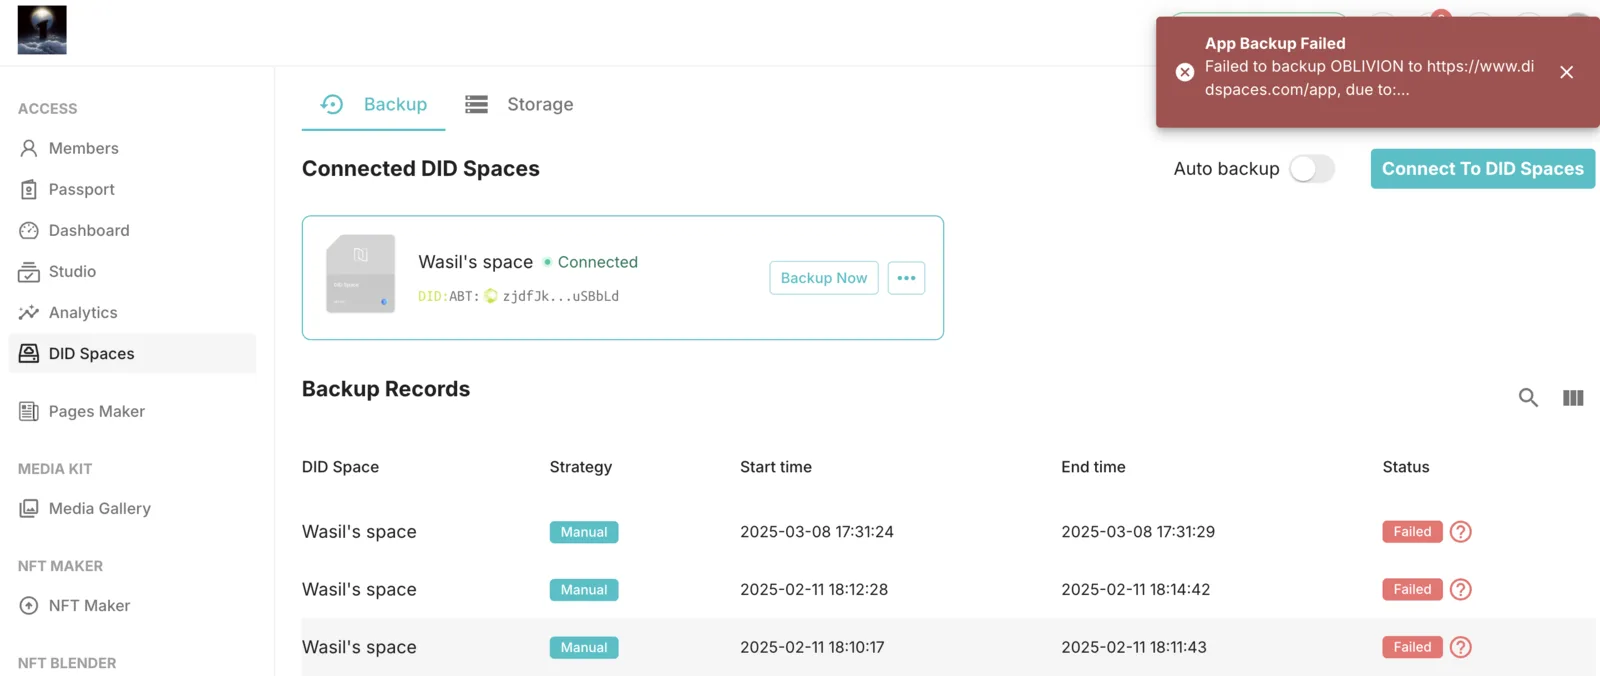Click the app logo avatar at top left
The height and width of the screenshot is (676, 1600).
pyautogui.click(x=42, y=30)
